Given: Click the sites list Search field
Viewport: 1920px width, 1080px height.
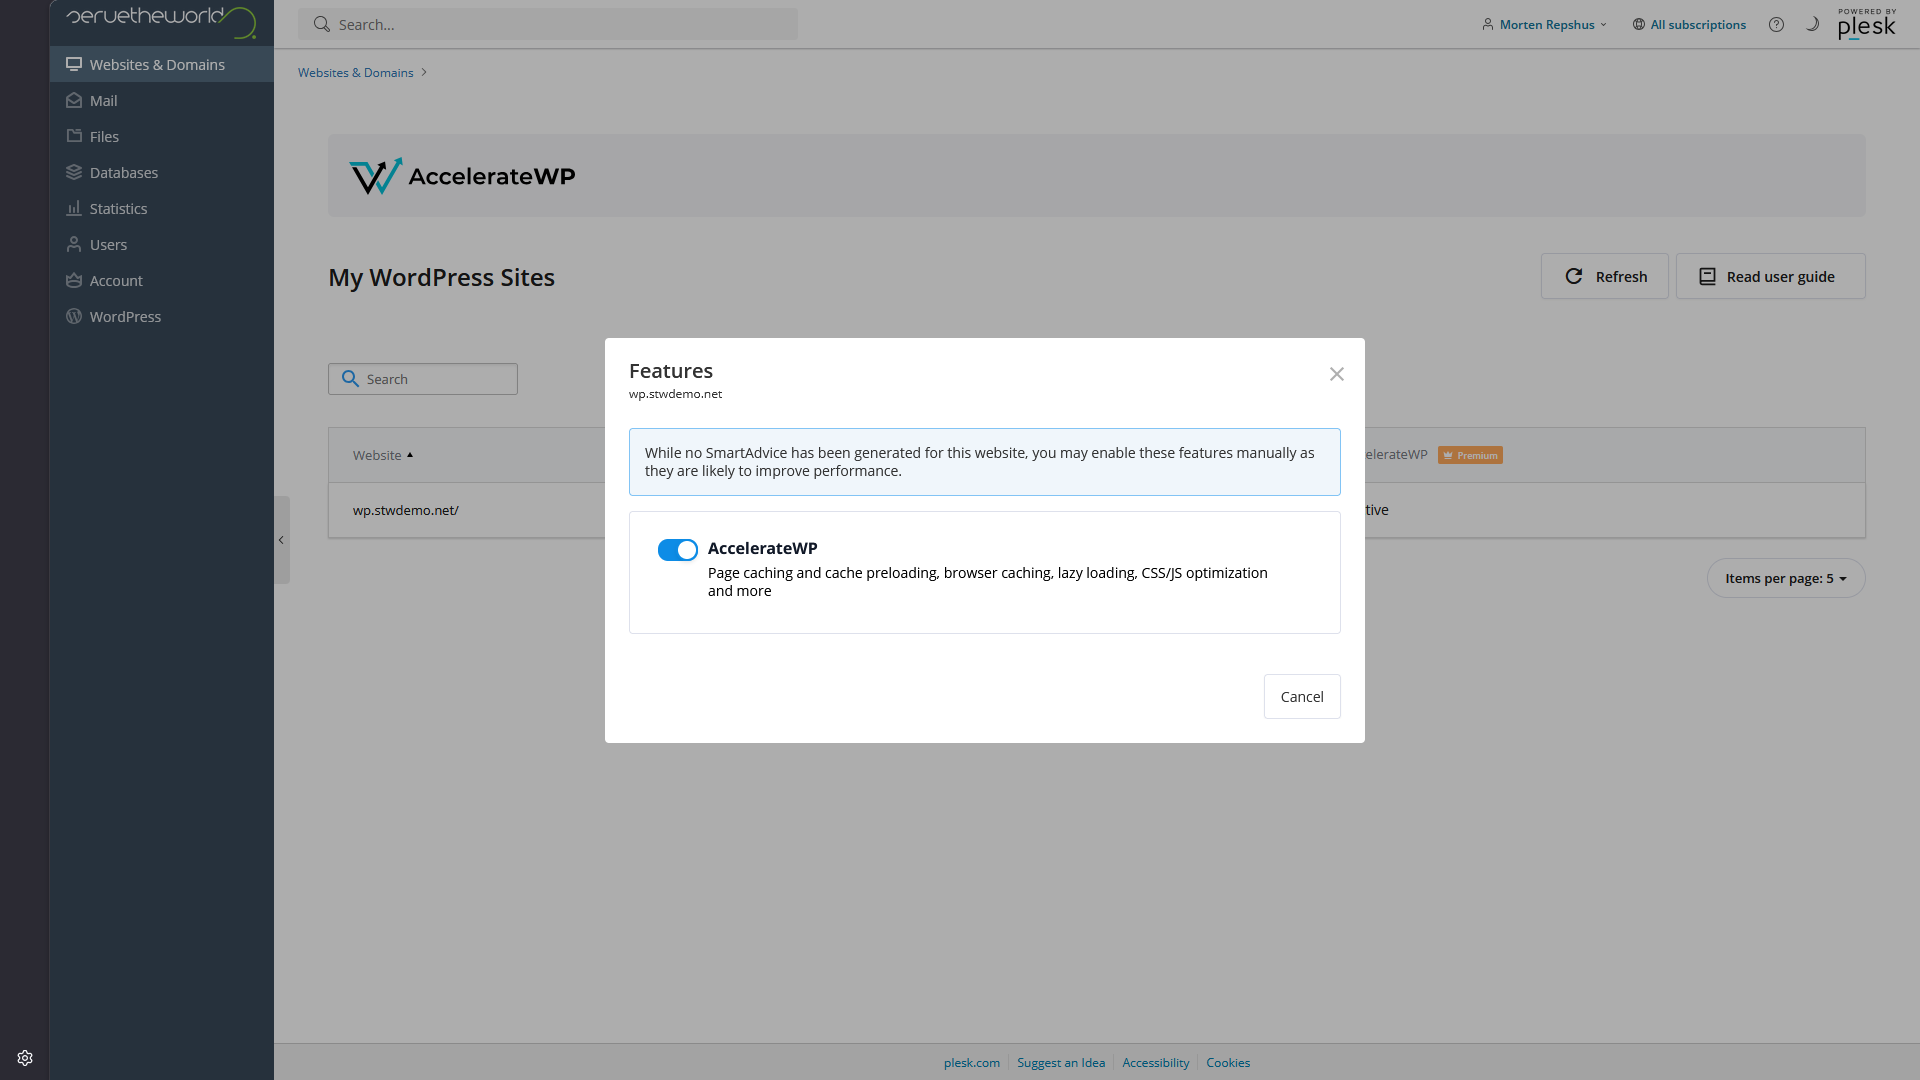Looking at the screenshot, I should pos(423,379).
